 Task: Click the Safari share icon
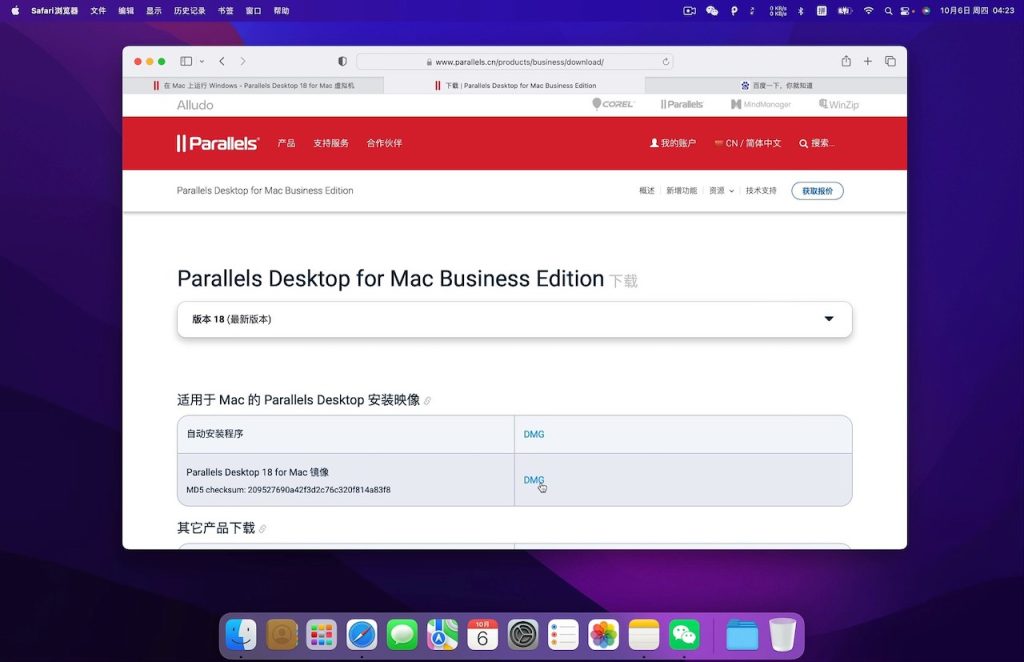(846, 61)
